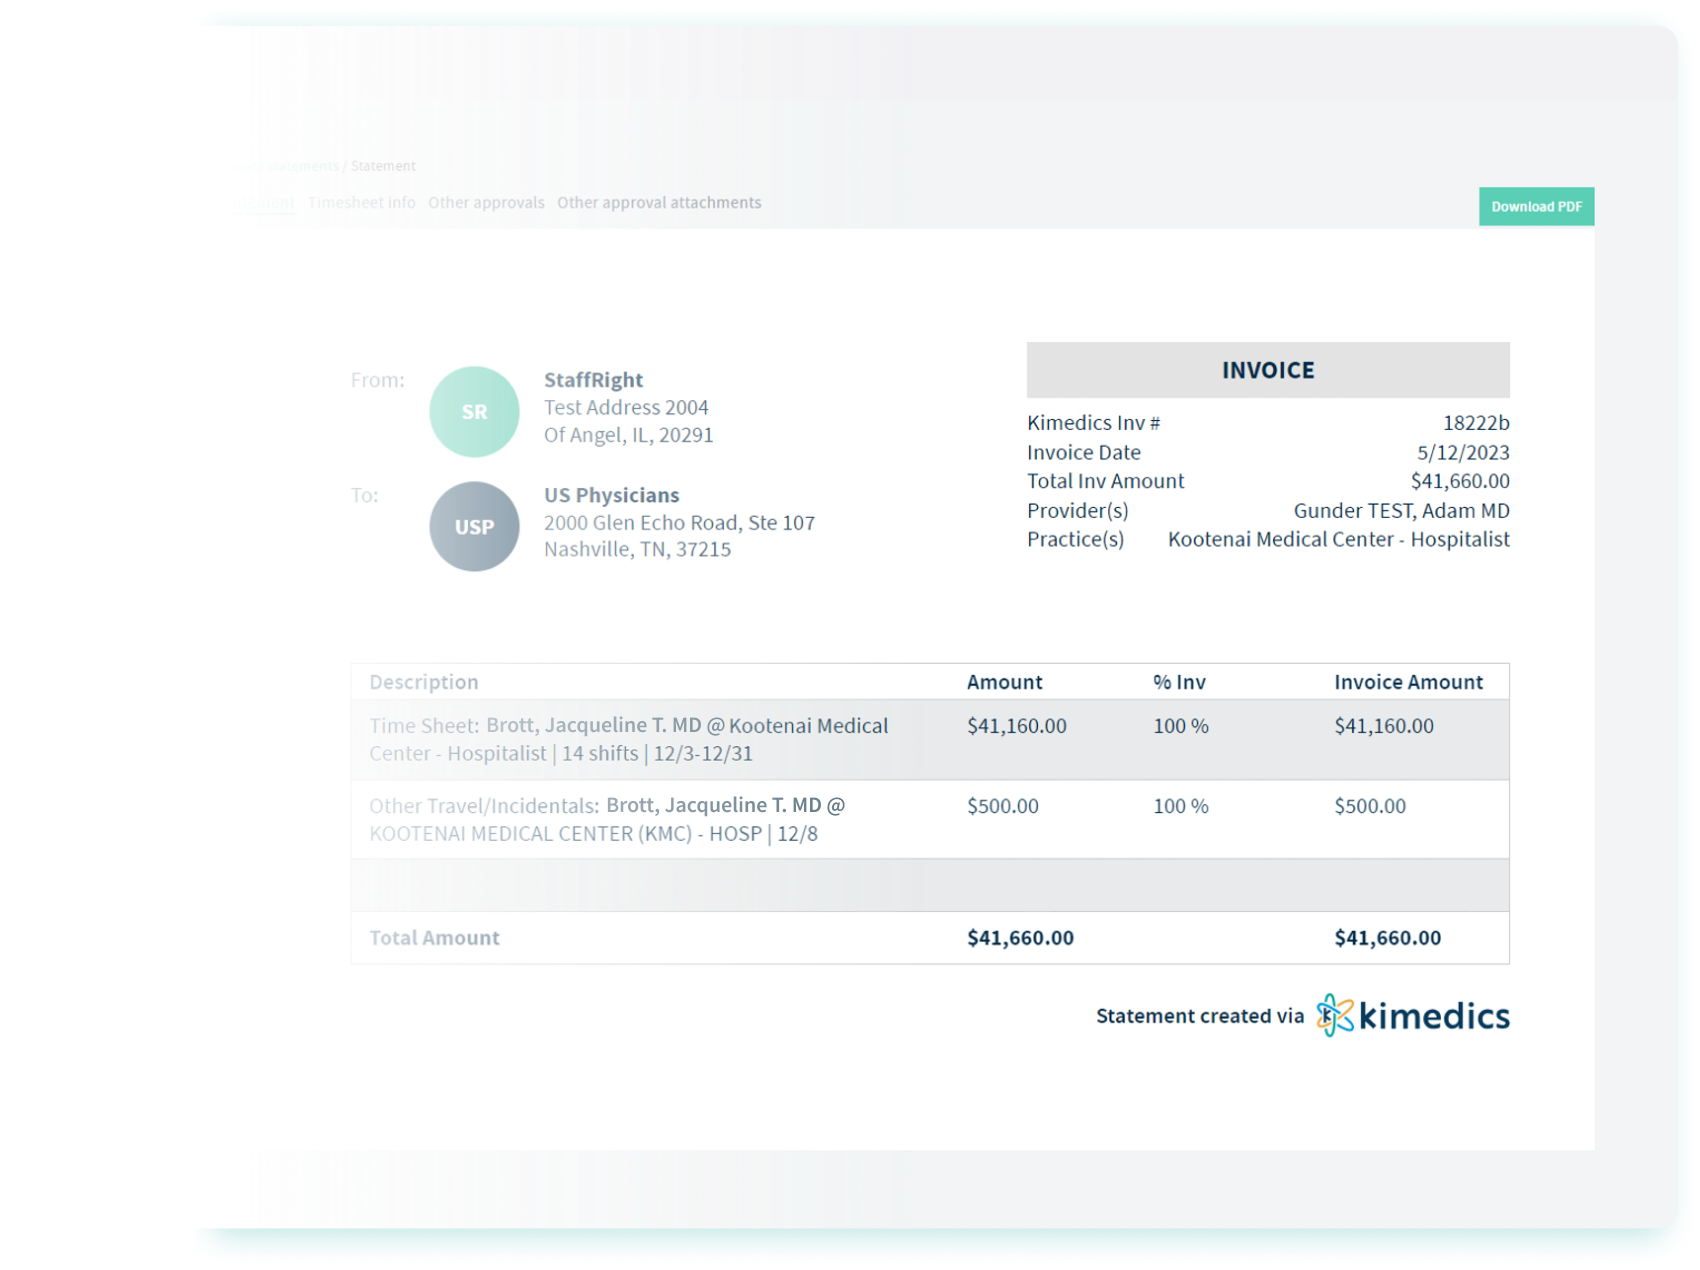Click the kimedics logo icon
1700x1270 pixels.
[x=1334, y=1016]
